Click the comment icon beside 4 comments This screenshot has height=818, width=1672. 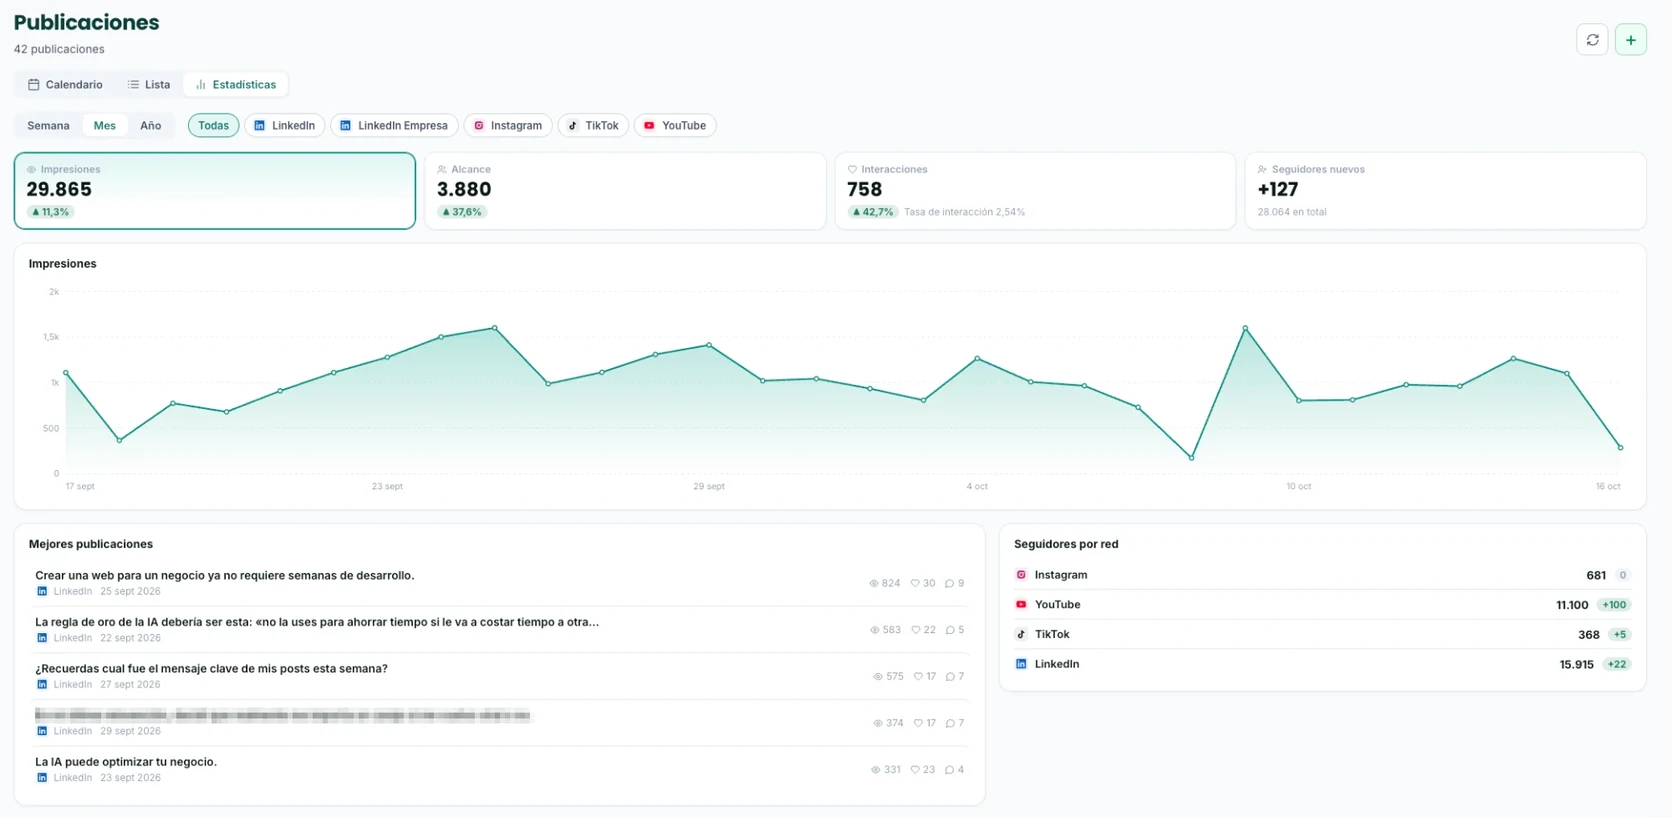(x=949, y=770)
